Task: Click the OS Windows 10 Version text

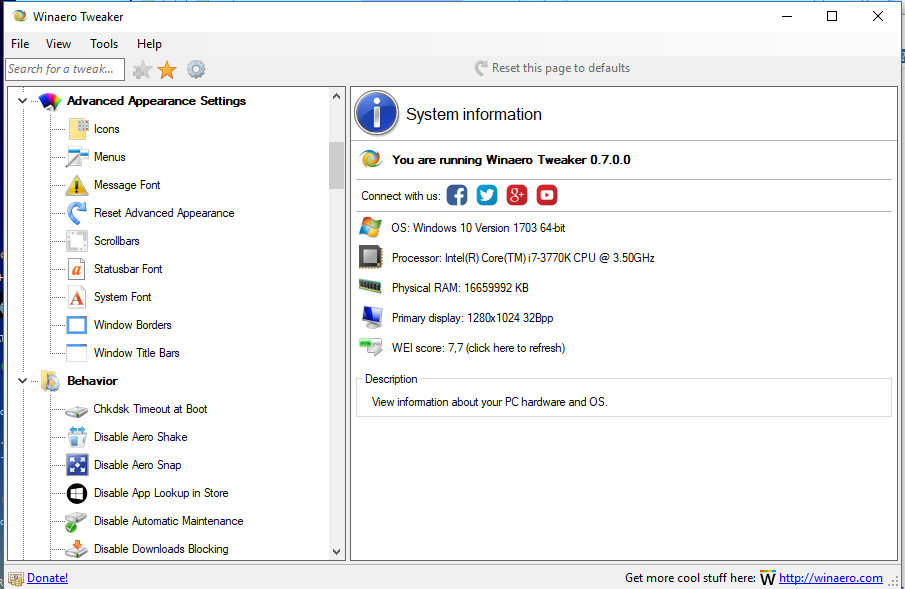Action: tap(478, 228)
